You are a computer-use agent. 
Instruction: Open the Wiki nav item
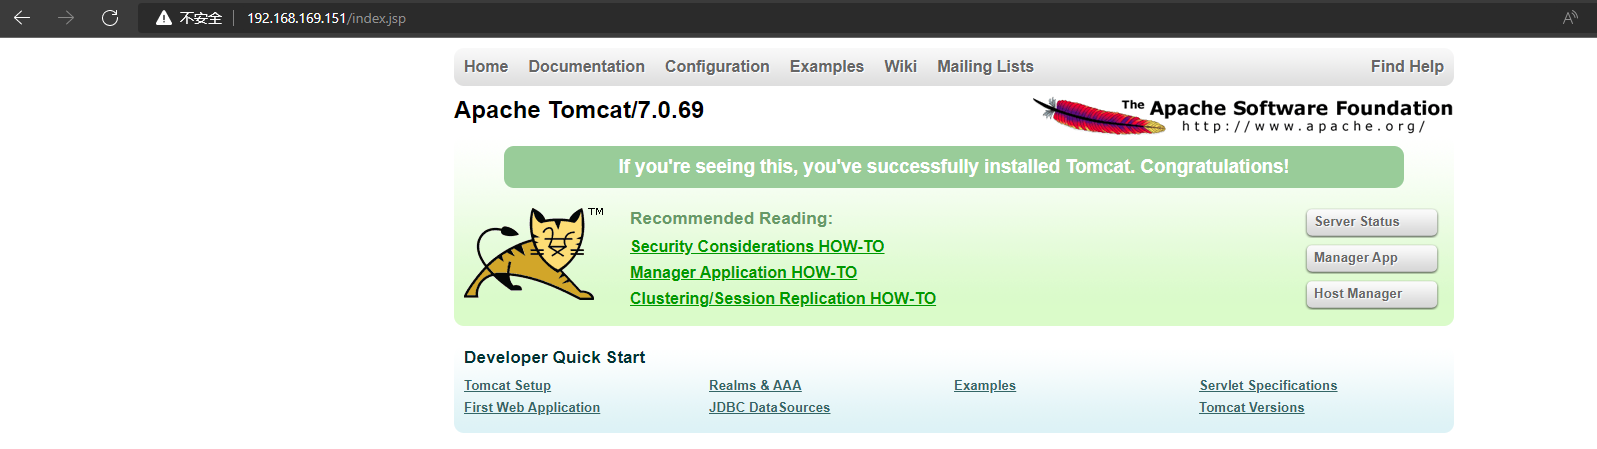coord(900,66)
